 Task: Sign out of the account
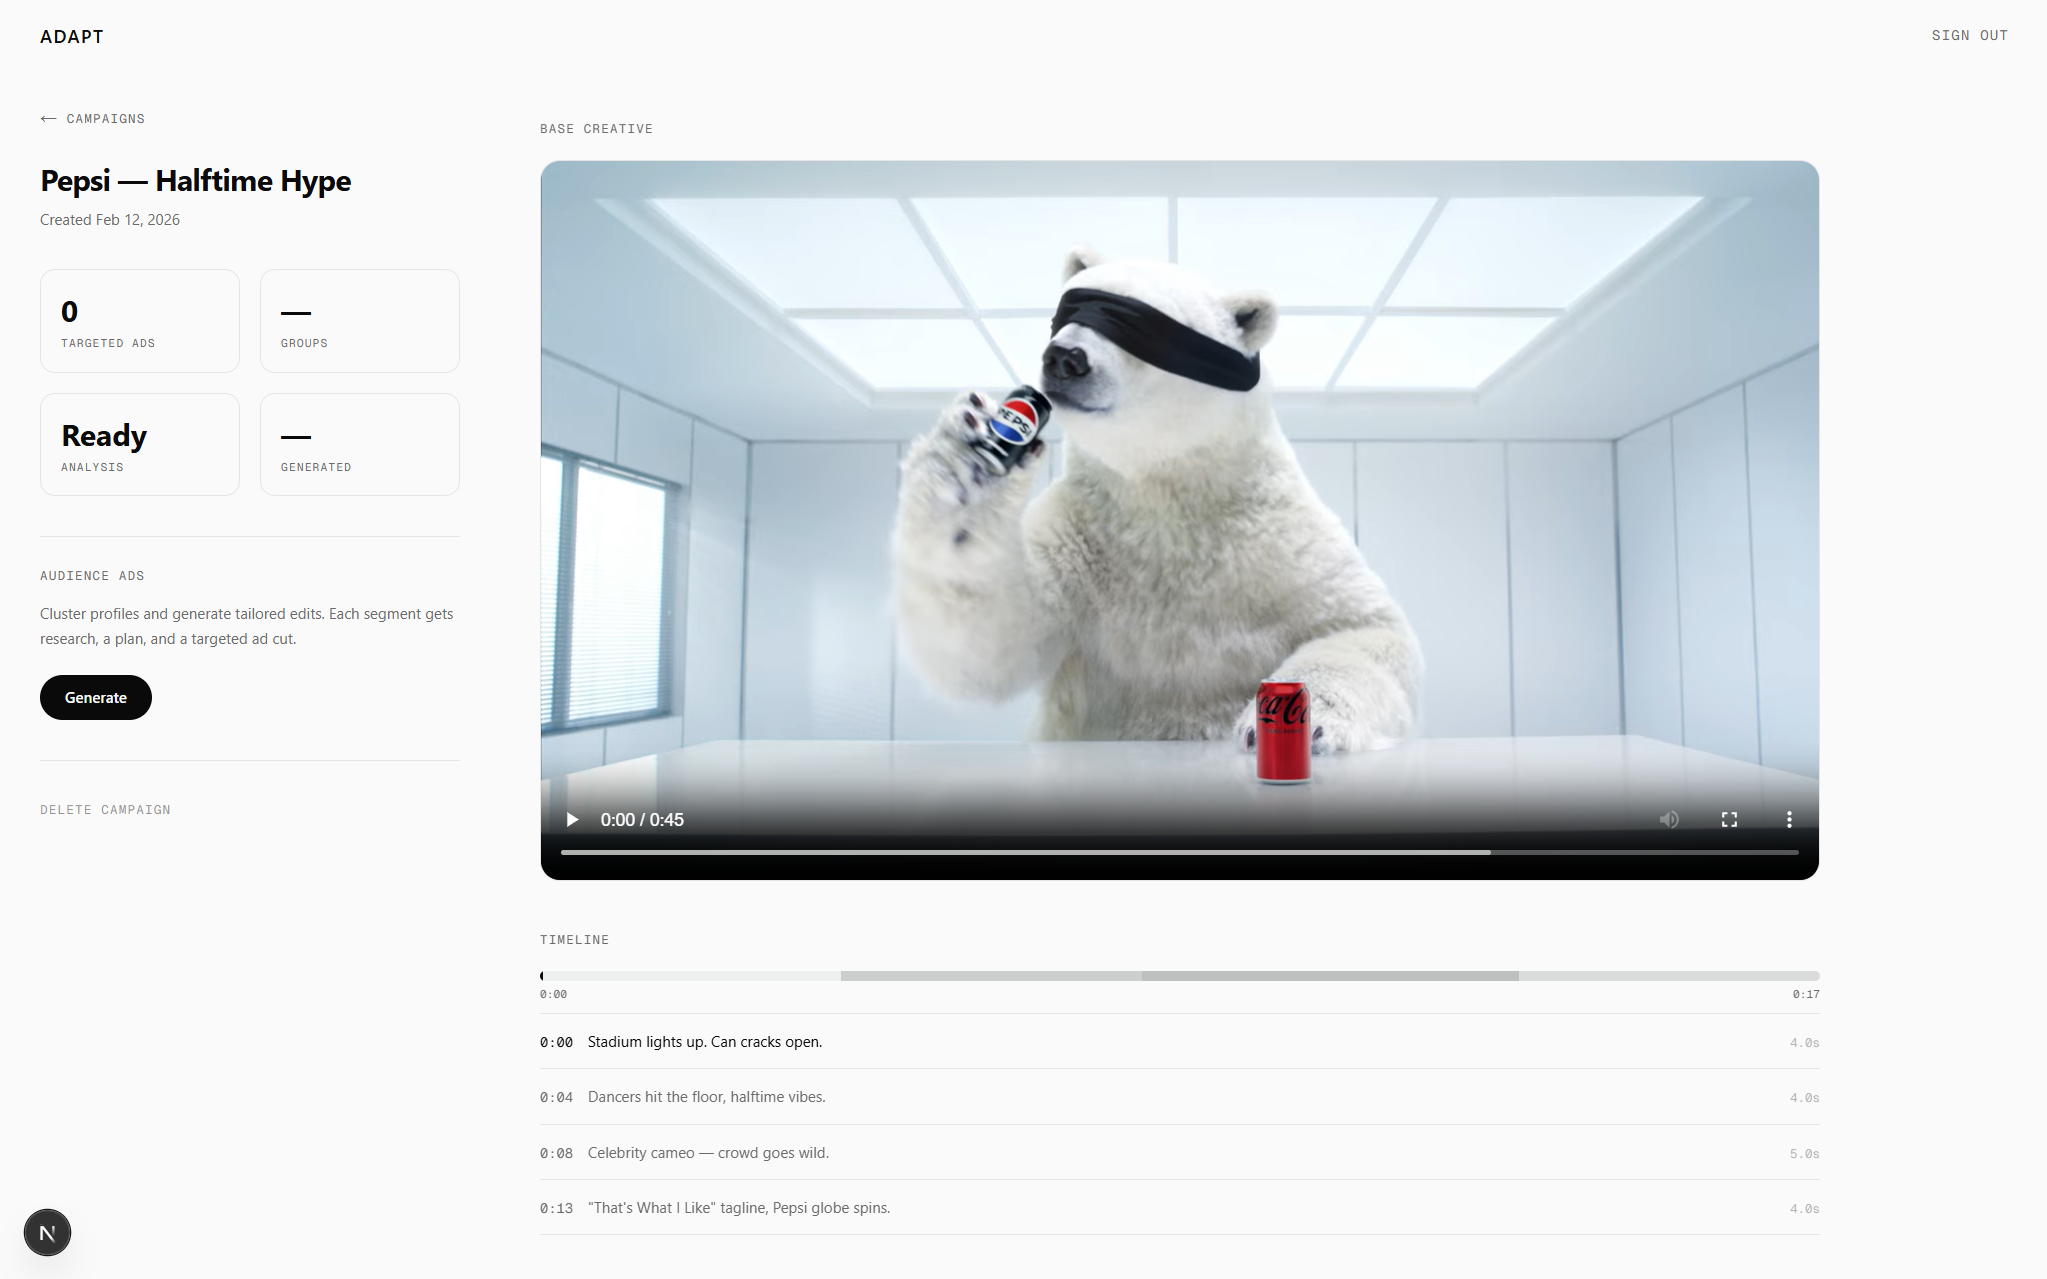click(x=1969, y=36)
